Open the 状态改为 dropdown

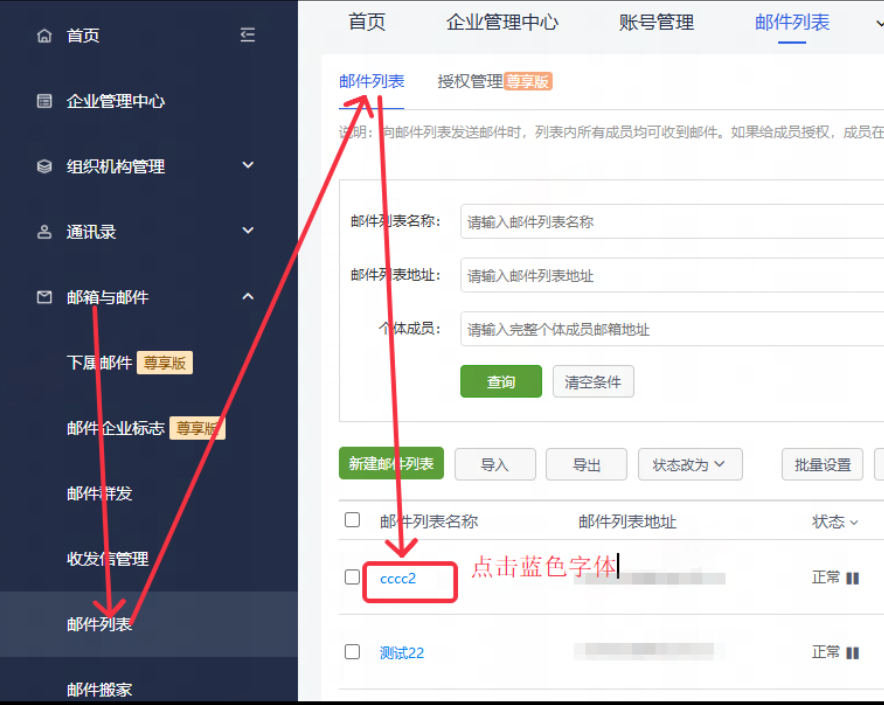tap(690, 464)
